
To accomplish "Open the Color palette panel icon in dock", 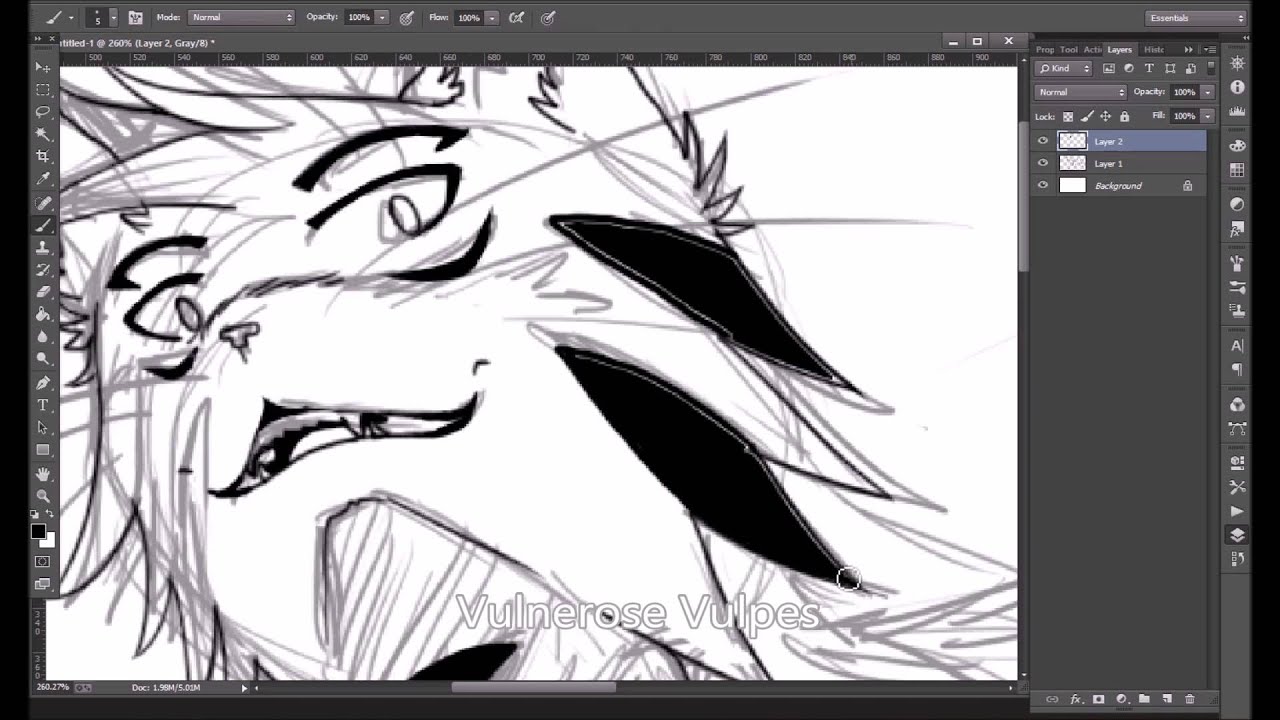I will (x=1237, y=144).
